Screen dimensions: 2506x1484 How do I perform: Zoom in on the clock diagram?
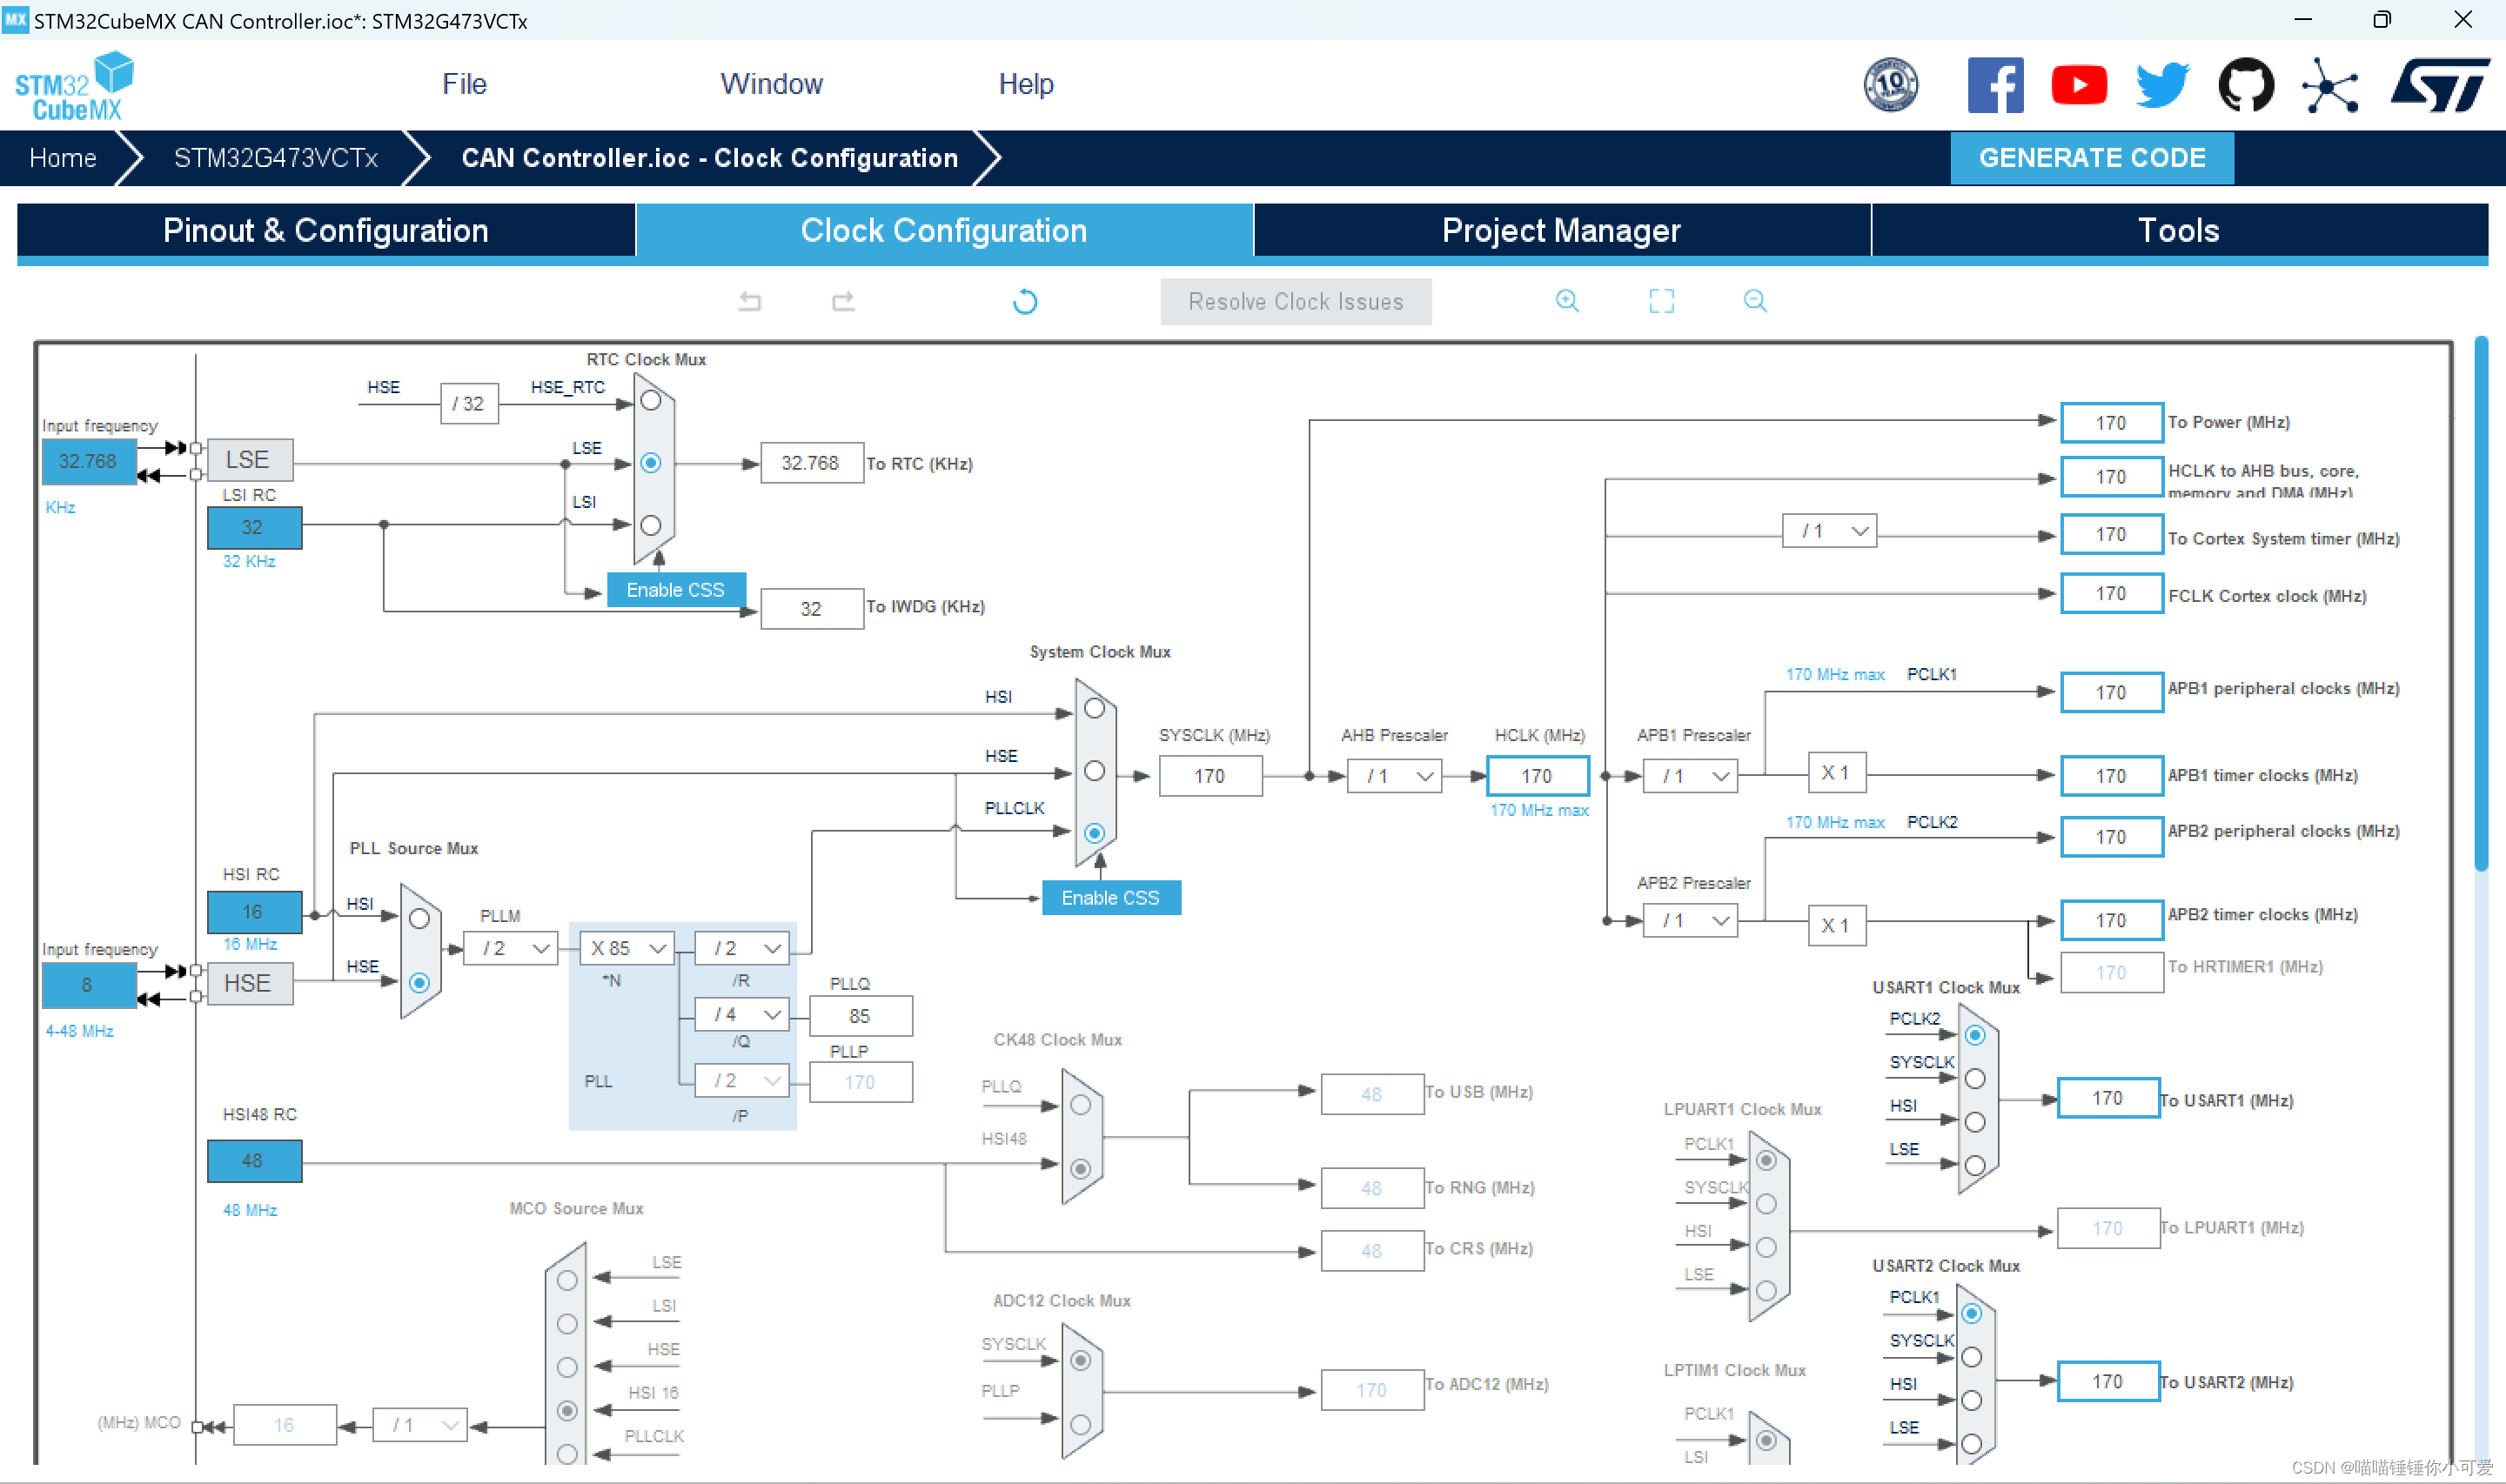(1567, 301)
